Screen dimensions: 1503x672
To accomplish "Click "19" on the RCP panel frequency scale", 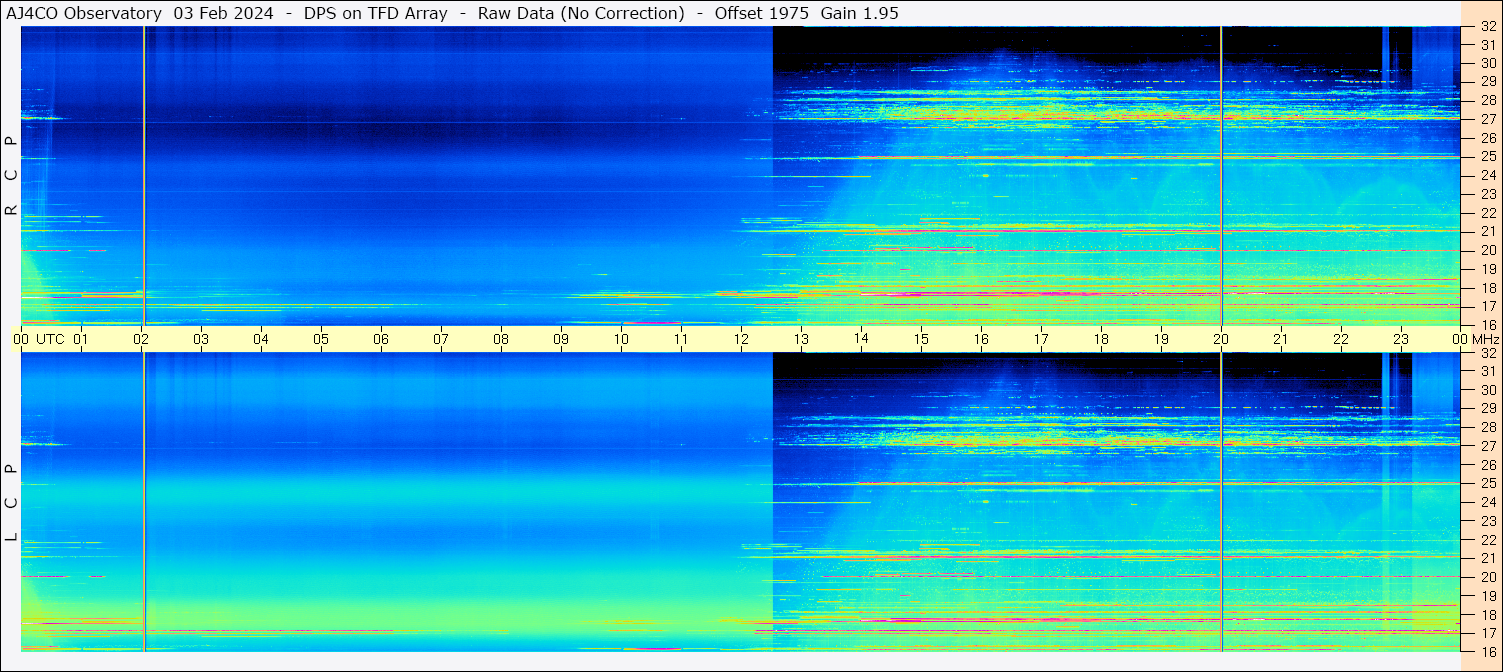I will (x=1487, y=269).
